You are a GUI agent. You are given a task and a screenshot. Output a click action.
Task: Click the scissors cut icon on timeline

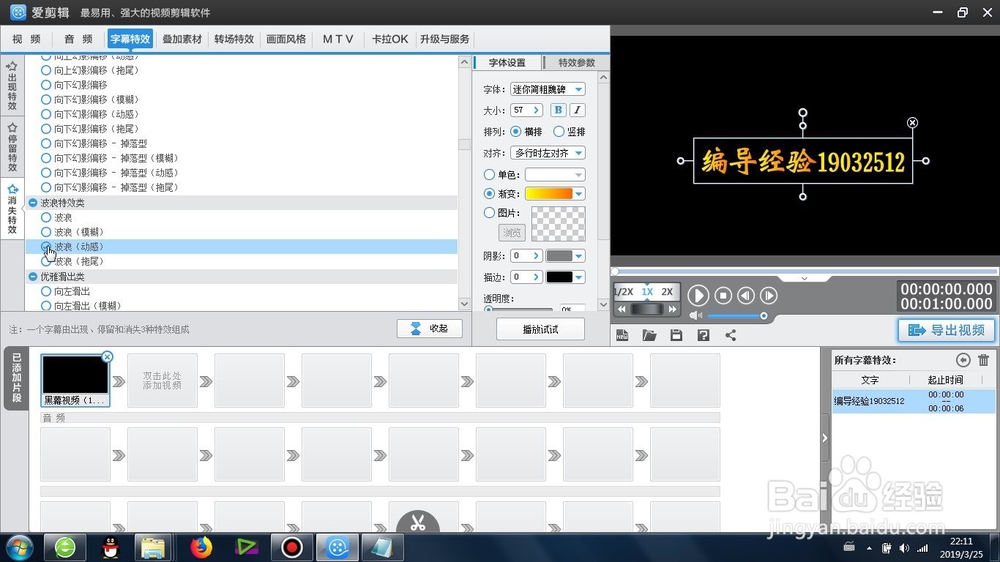tap(418, 523)
